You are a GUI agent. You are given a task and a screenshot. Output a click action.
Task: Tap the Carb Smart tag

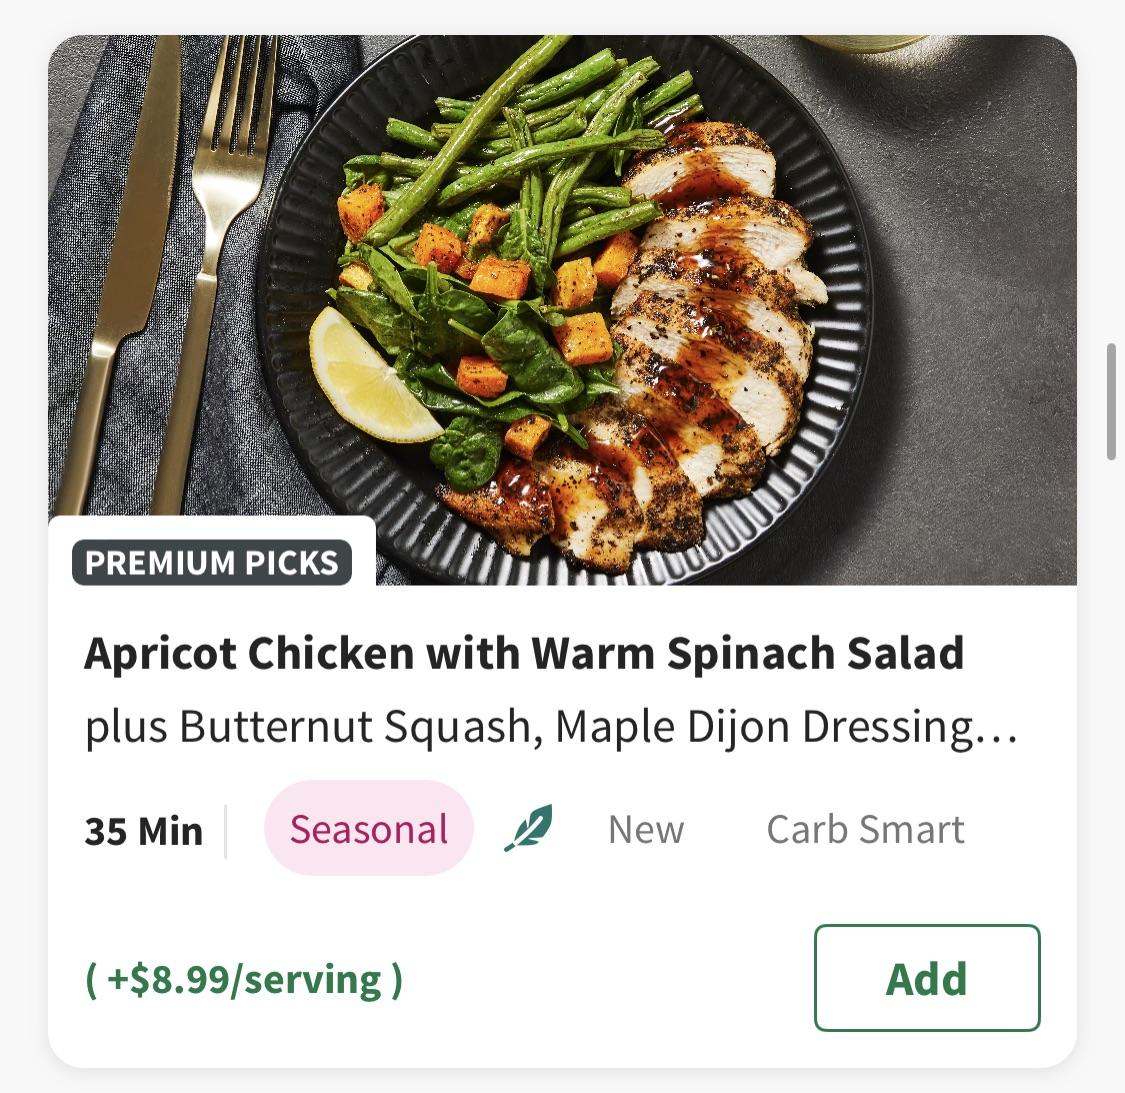865,829
